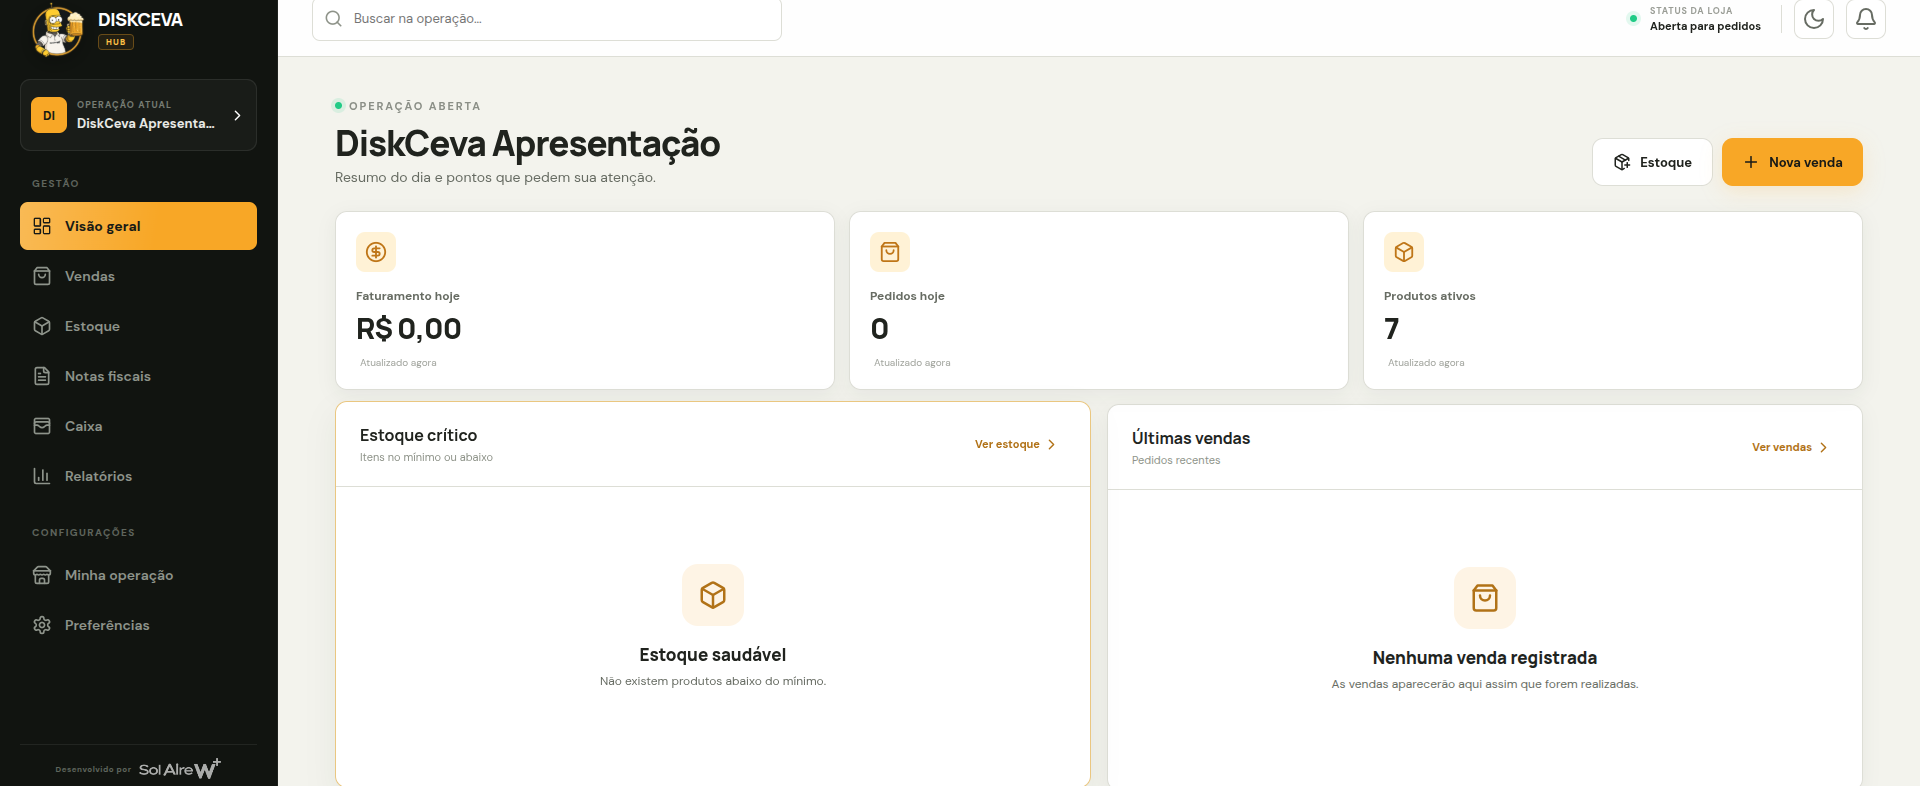Expand the current operation selector chevron
This screenshot has height=786, width=1920.
click(237, 115)
